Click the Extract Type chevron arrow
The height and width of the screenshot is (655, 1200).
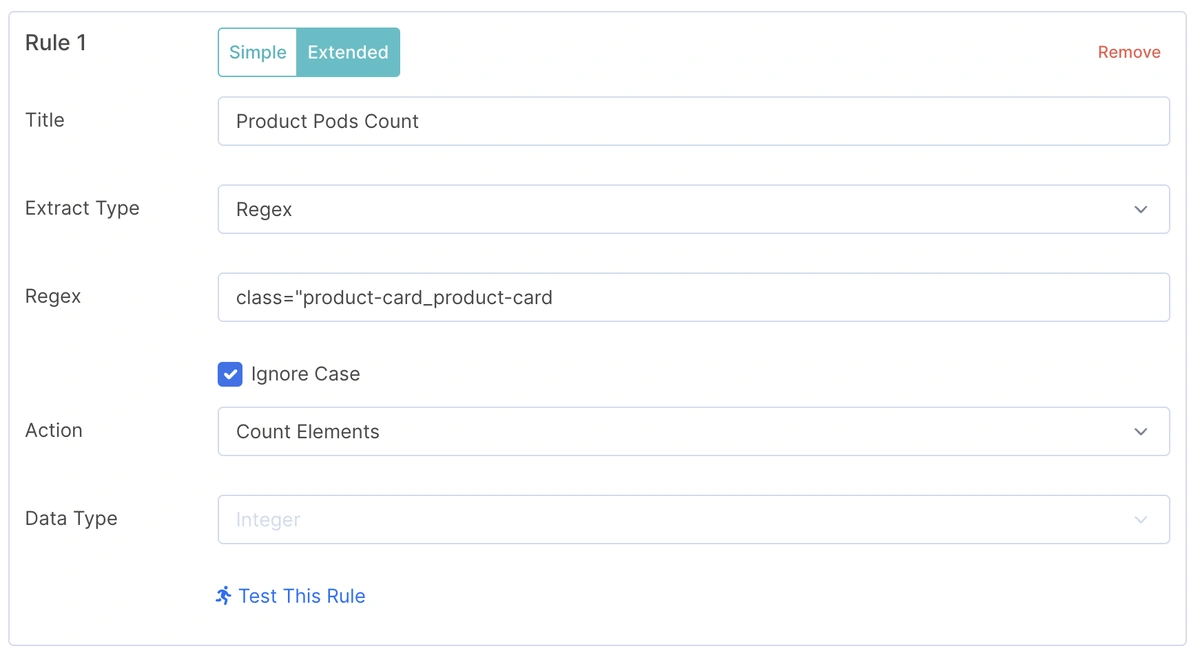pyautogui.click(x=1141, y=210)
